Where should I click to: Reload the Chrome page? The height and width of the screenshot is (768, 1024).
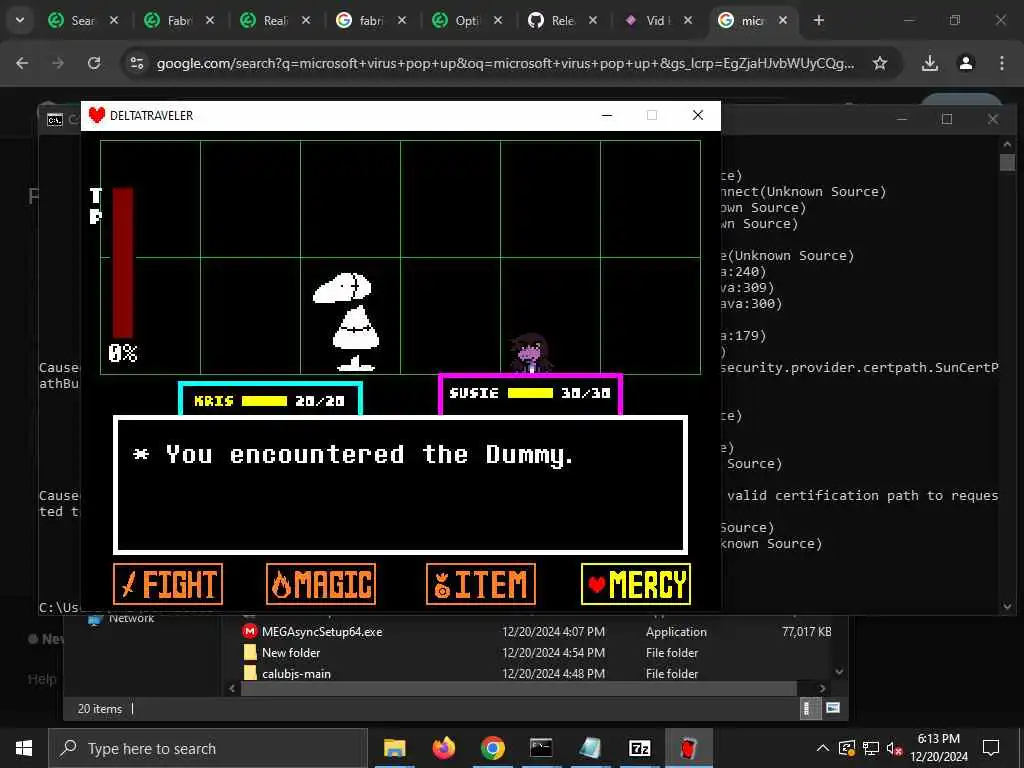(94, 63)
